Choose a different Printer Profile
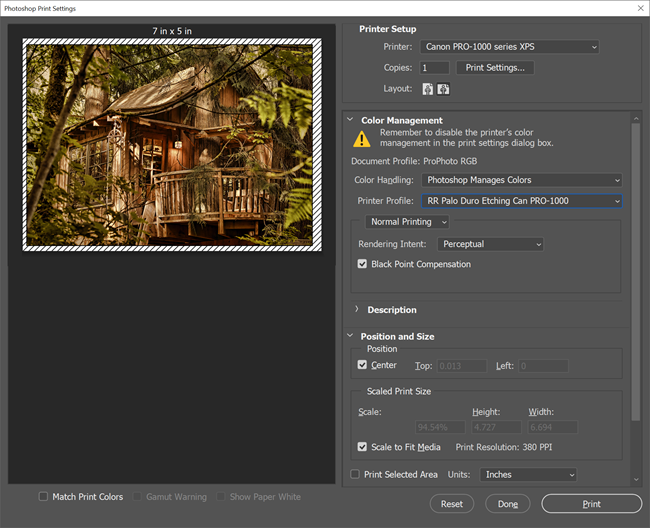The height and width of the screenshot is (528, 650). pos(521,201)
